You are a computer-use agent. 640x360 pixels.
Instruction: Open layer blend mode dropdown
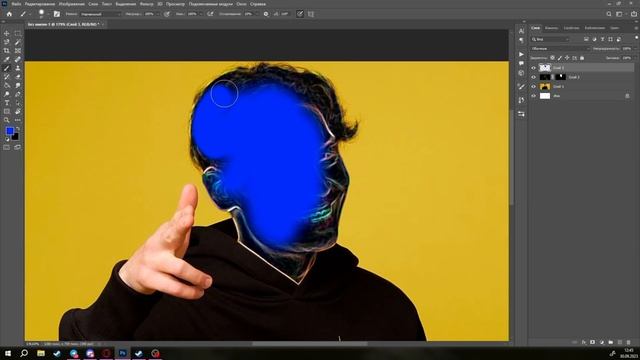click(x=560, y=49)
